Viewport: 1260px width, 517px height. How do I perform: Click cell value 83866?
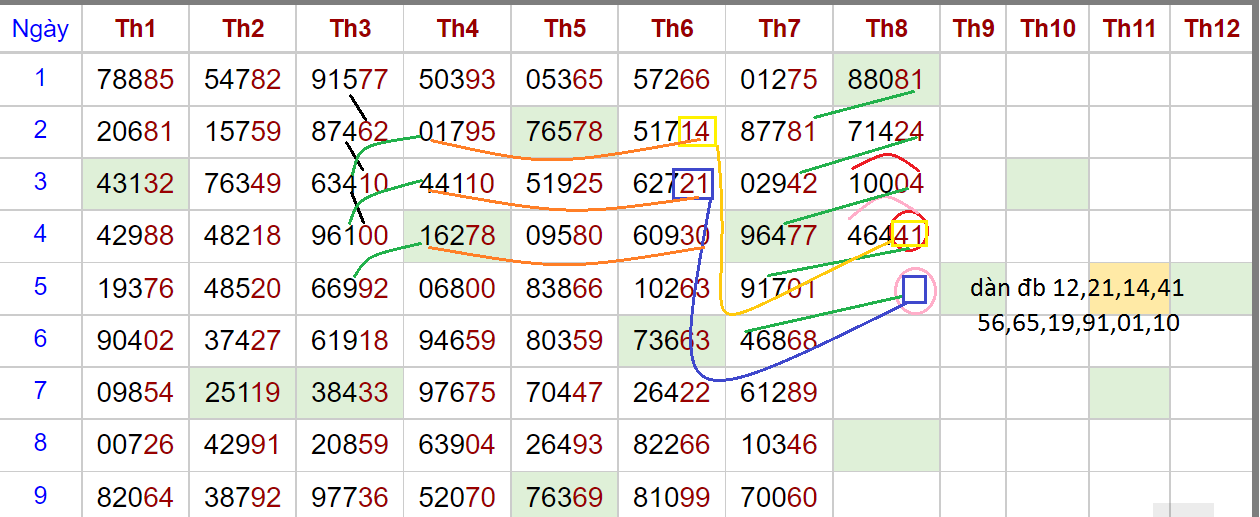click(565, 289)
